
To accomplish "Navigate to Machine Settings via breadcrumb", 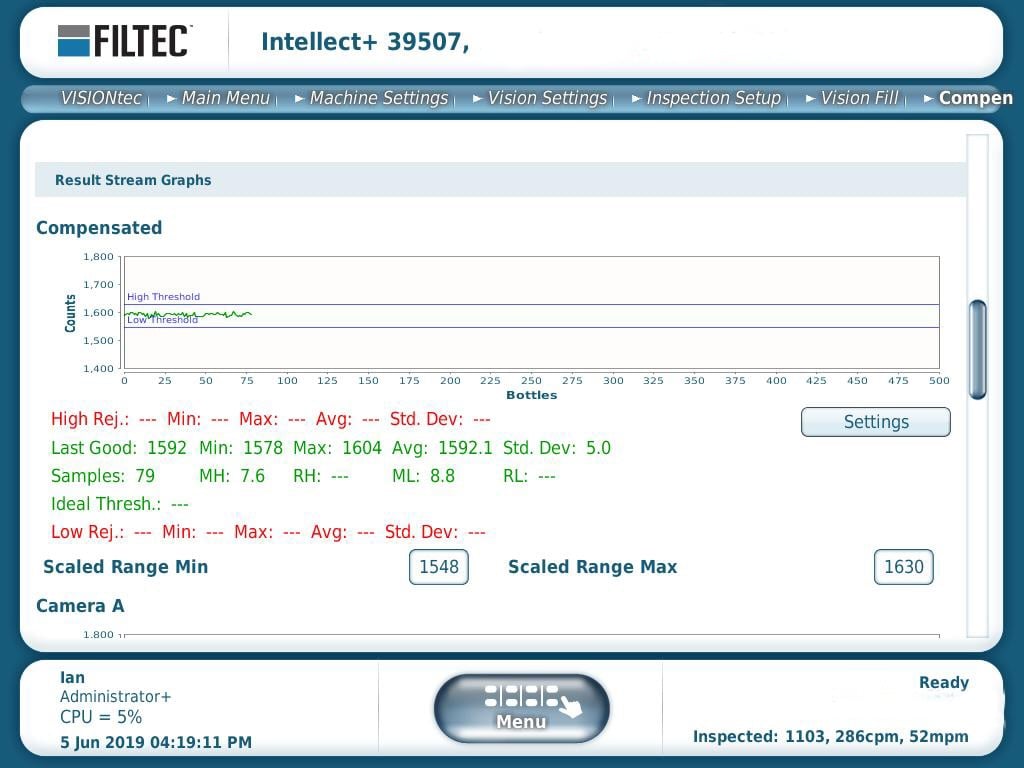I will coord(379,98).
